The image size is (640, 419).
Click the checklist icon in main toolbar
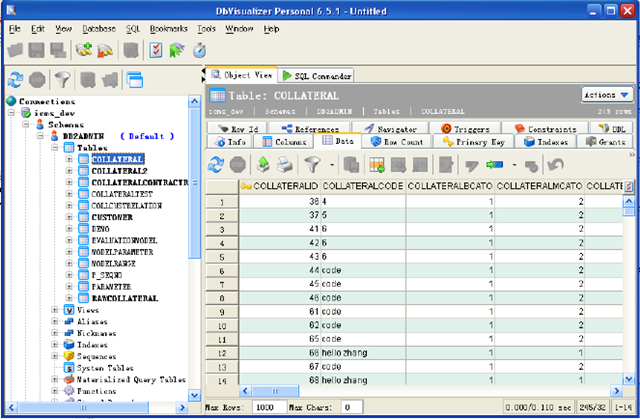[x=156, y=50]
